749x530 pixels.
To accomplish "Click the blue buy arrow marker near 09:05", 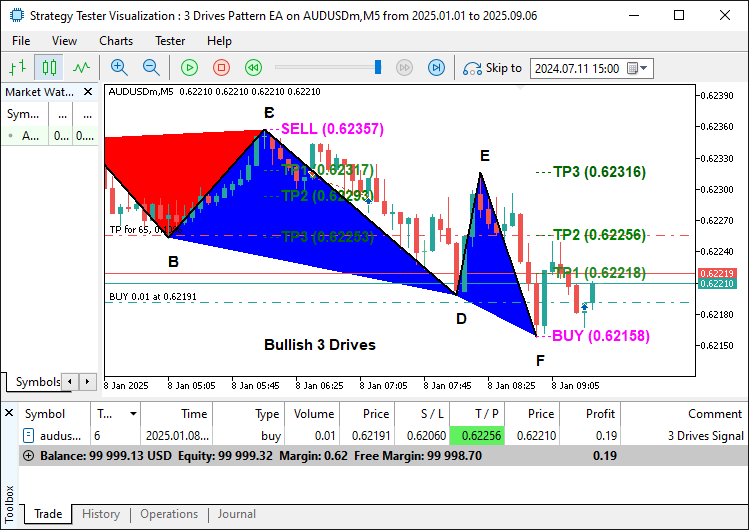I will click(x=584, y=307).
